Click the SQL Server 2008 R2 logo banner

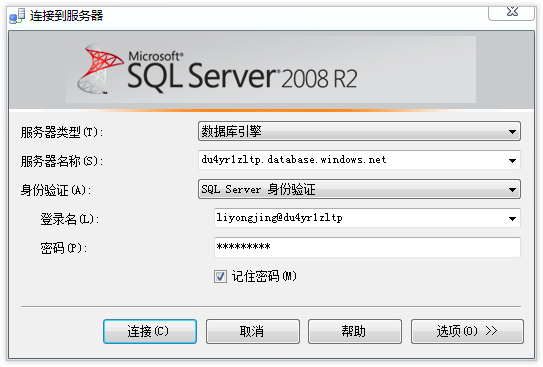271,70
